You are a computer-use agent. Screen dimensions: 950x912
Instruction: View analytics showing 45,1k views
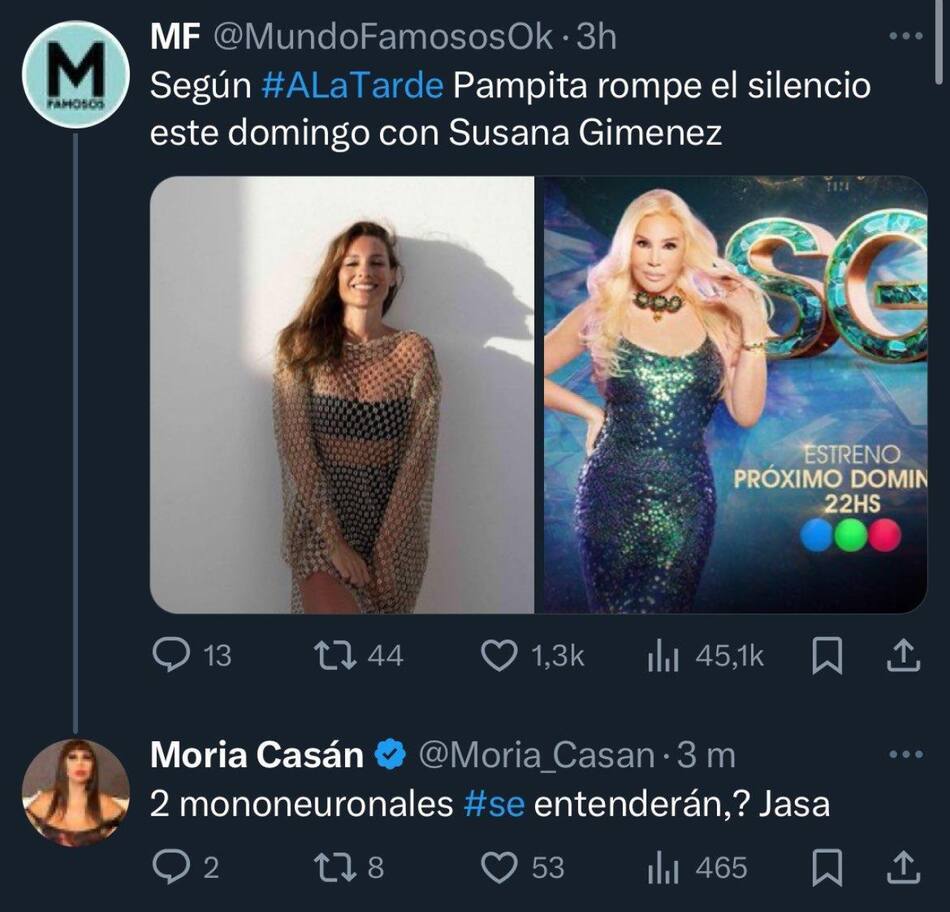point(665,655)
